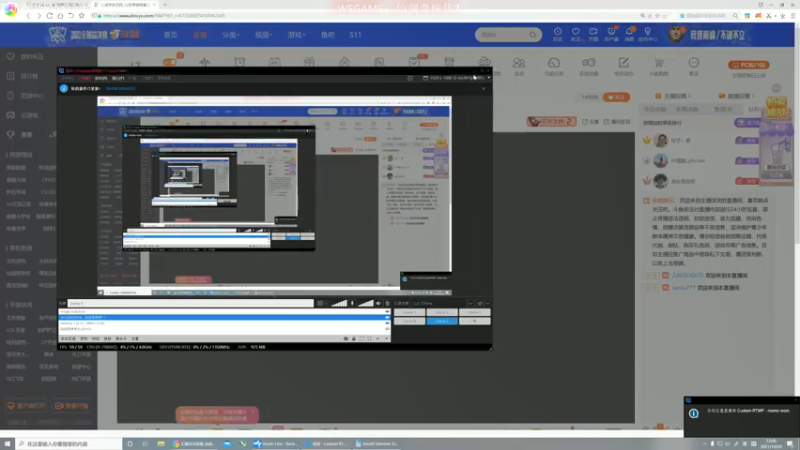Click the lock icon in sources toolbar
Image resolution: width=800 pixels, height=450 pixels.
point(354,338)
